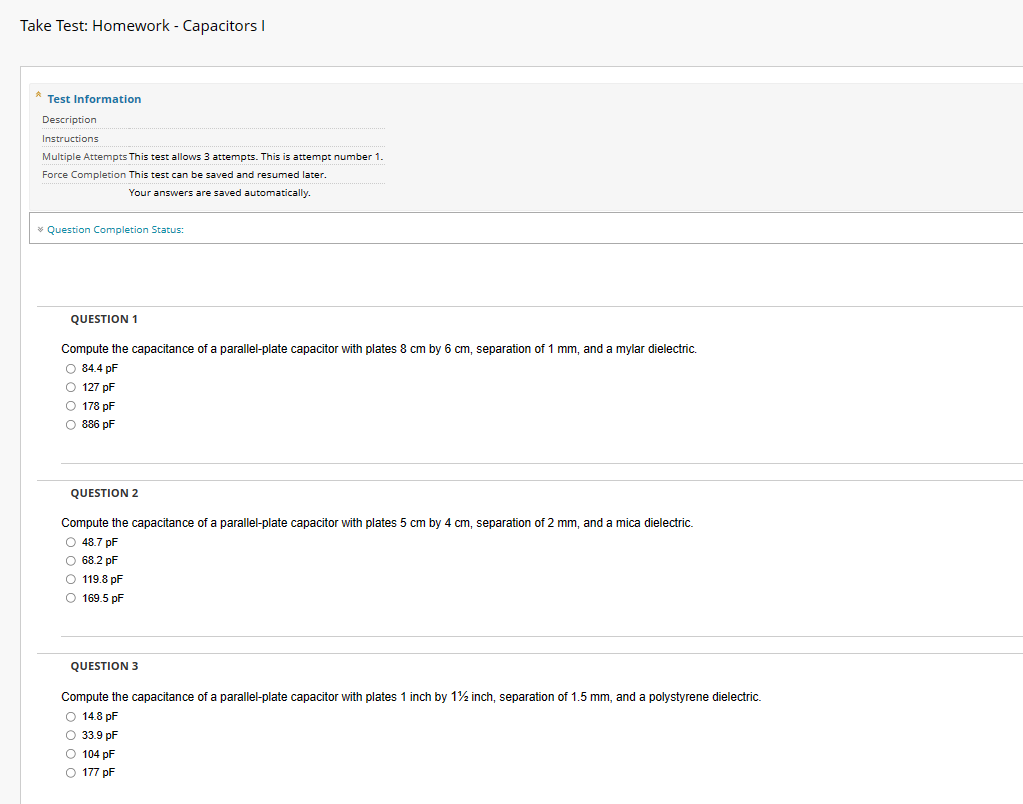This screenshot has height=804, width=1023.
Task: Open the Test Information heading link
Action: click(x=94, y=99)
